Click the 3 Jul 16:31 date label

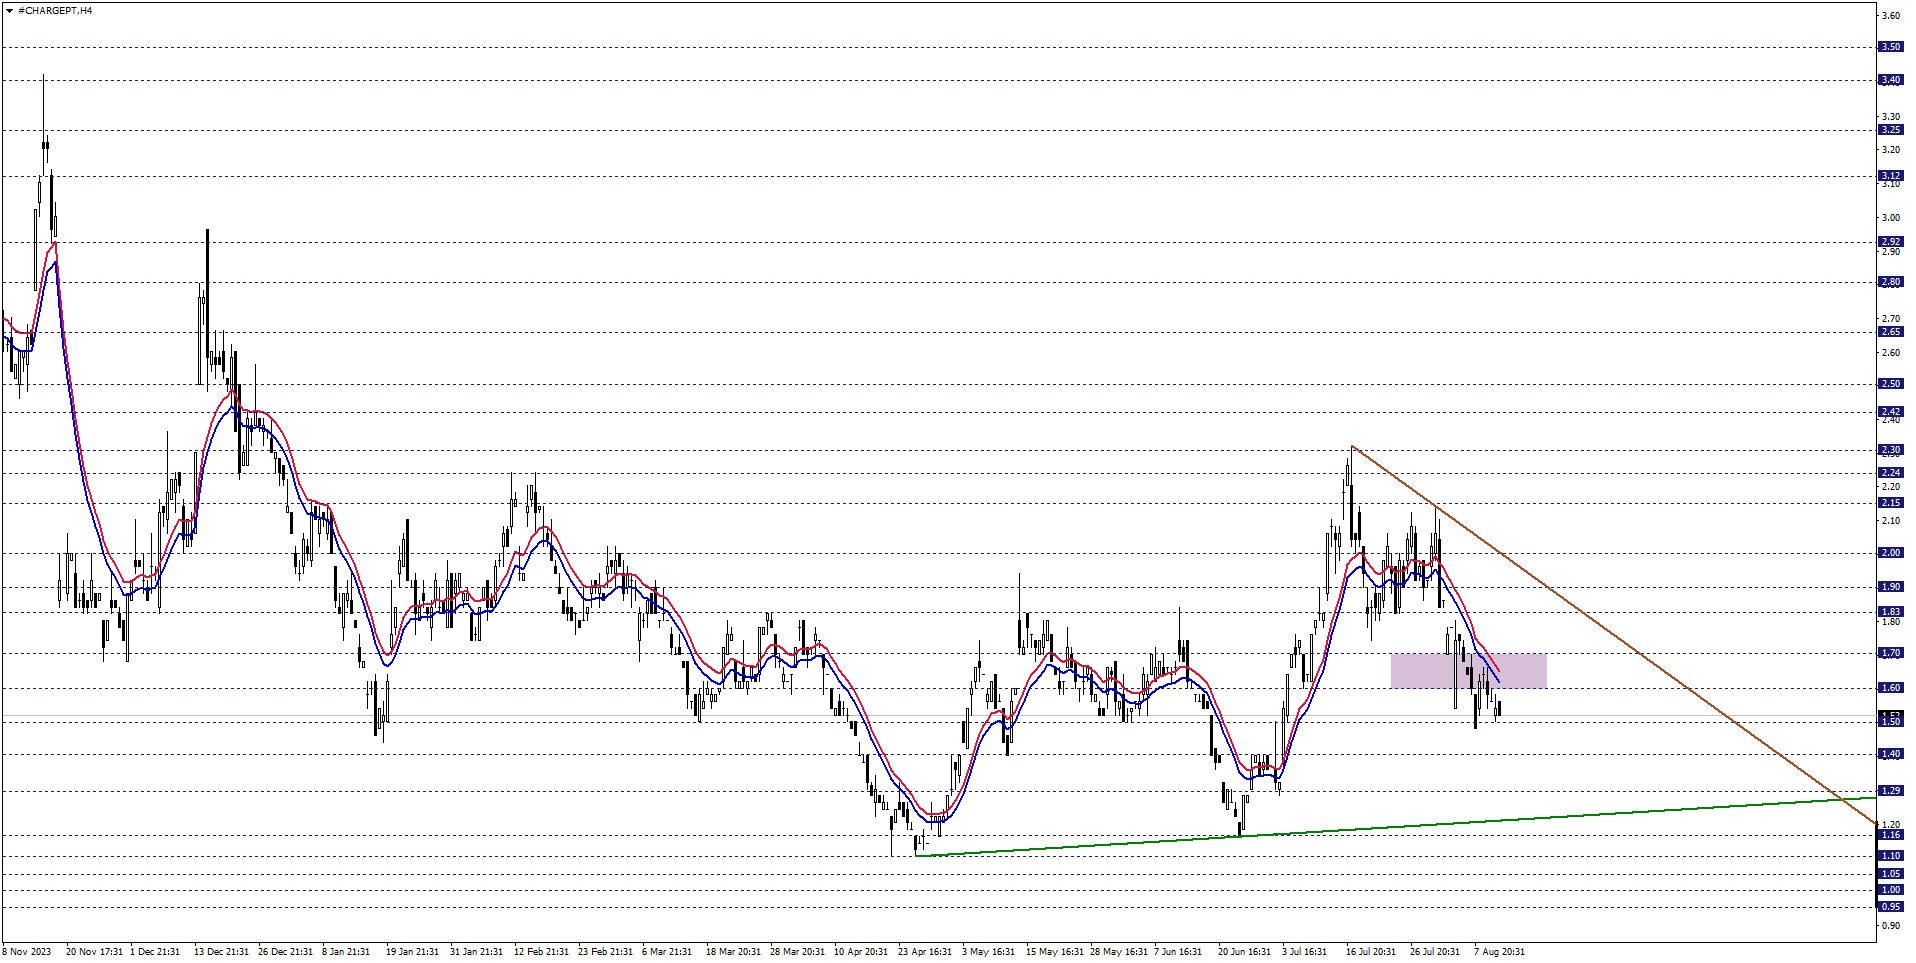pos(1304,952)
